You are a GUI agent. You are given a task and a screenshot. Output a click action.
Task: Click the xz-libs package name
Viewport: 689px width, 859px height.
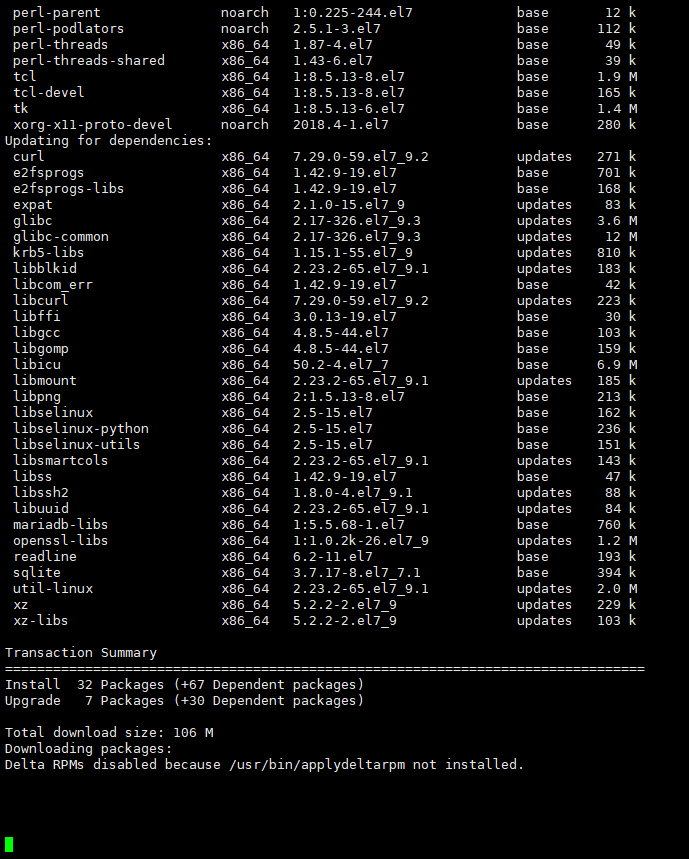(x=41, y=621)
